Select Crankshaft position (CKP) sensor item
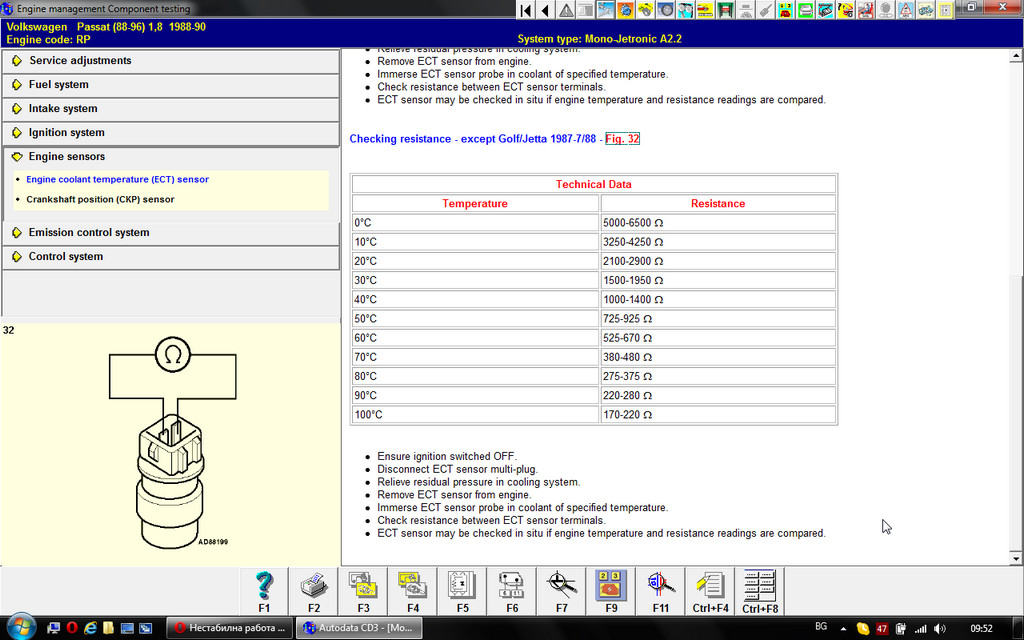The height and width of the screenshot is (640, 1024). point(100,200)
